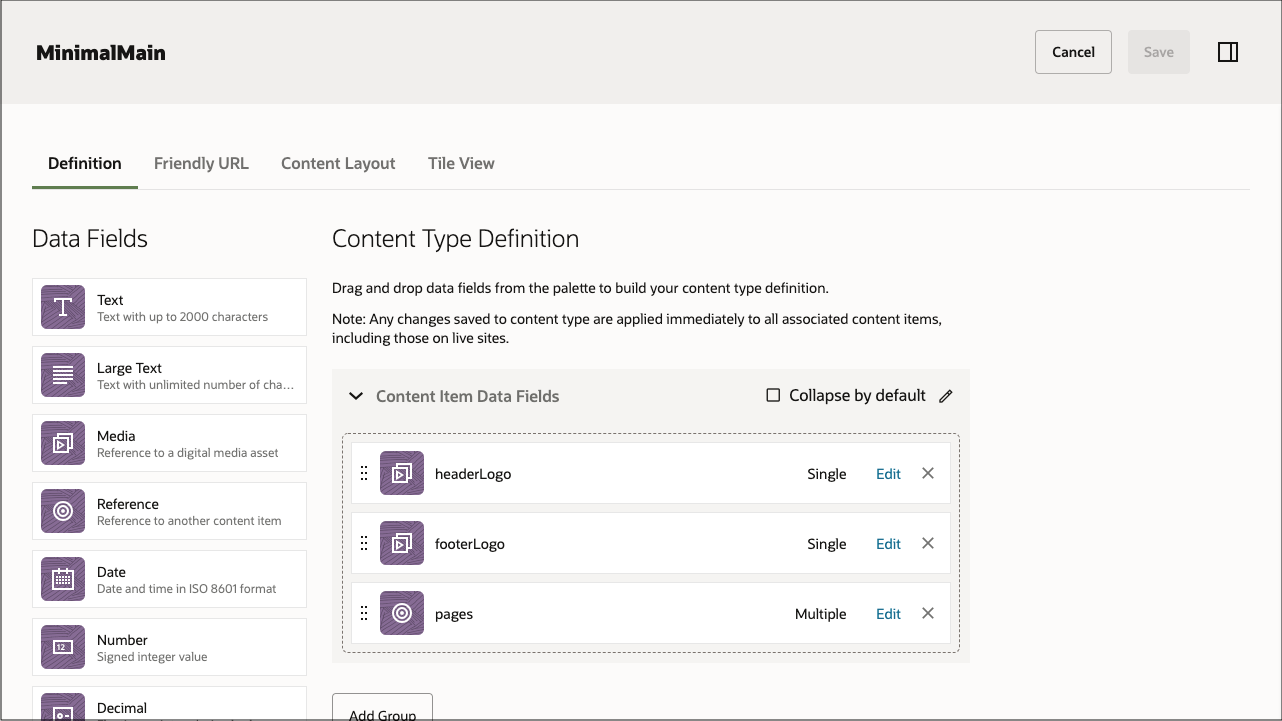Select the Large Text field icon

[62, 375]
